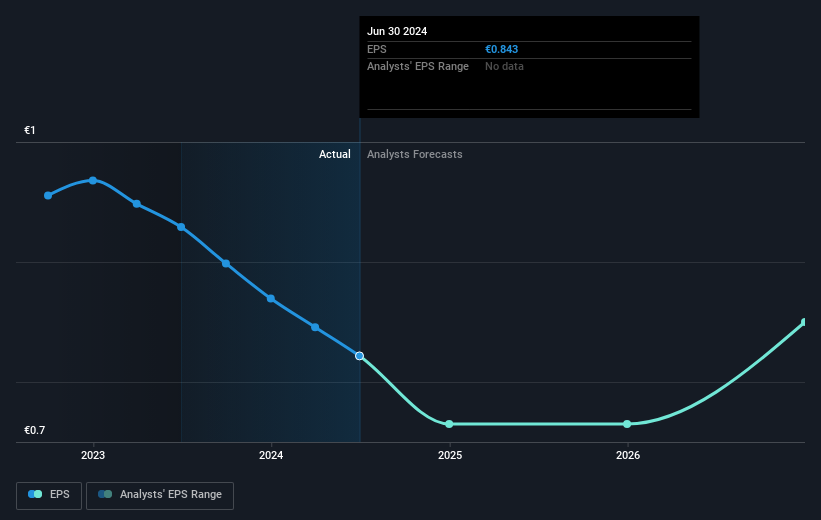Toggle the Analysts' EPS Range legend series
Viewport: 821px width, 520px height.
[x=160, y=495]
